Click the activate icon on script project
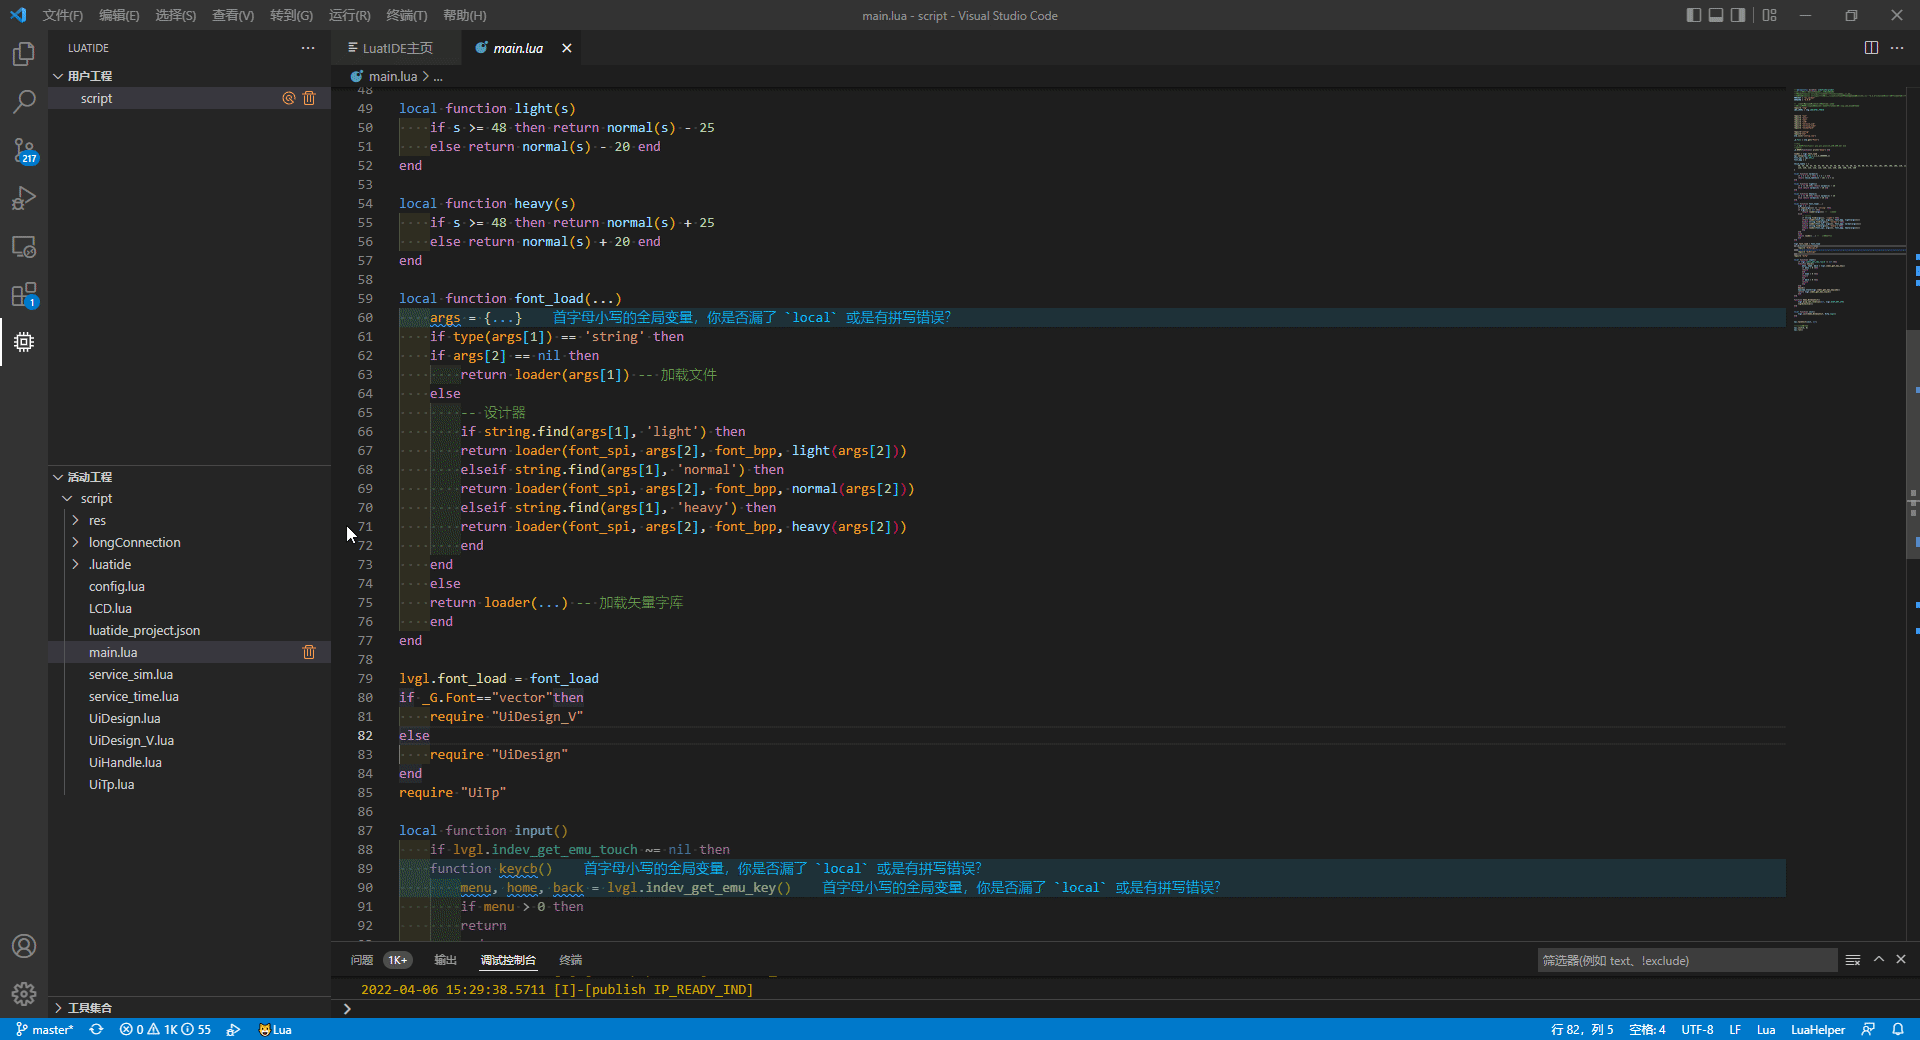The width and height of the screenshot is (1920, 1040). tap(288, 98)
